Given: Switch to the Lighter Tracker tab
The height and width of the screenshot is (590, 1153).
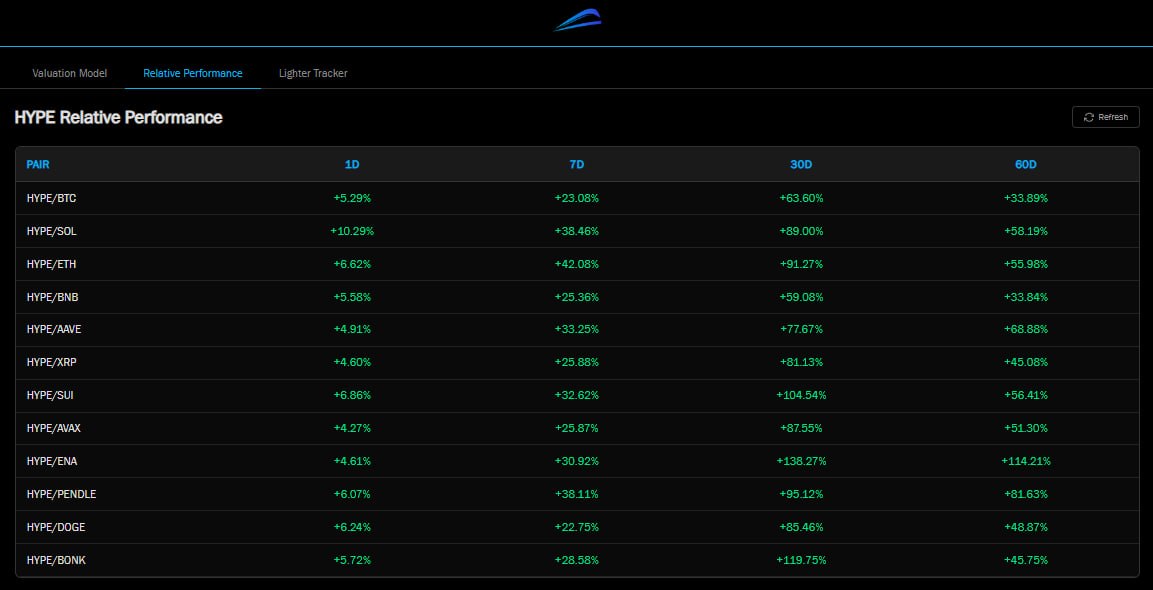Looking at the screenshot, I should coord(313,74).
